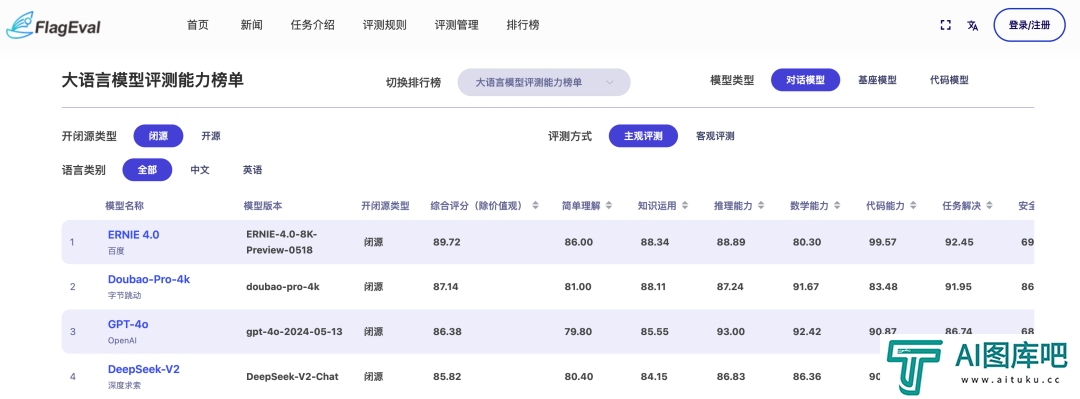Open 排行榜 in the top navigation
This screenshot has height=399, width=1080.
click(523, 25)
